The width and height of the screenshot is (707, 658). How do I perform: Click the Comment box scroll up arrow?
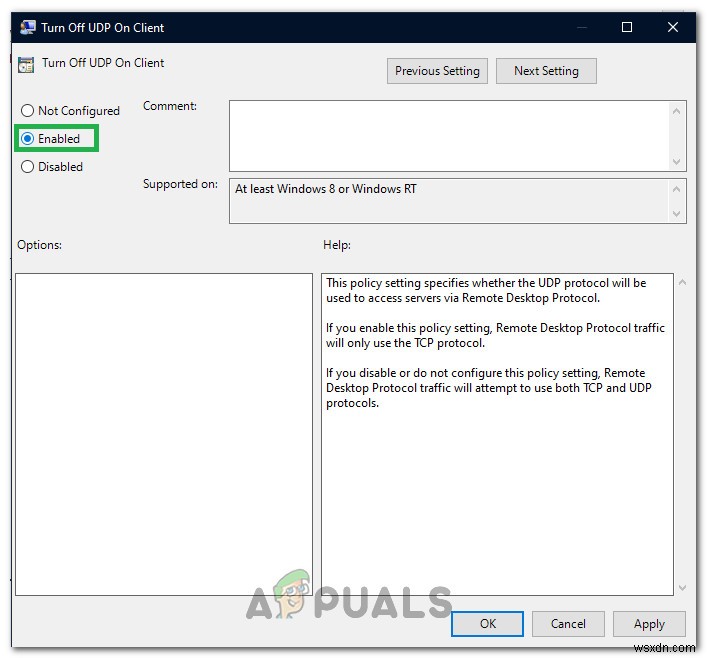pyautogui.click(x=676, y=111)
